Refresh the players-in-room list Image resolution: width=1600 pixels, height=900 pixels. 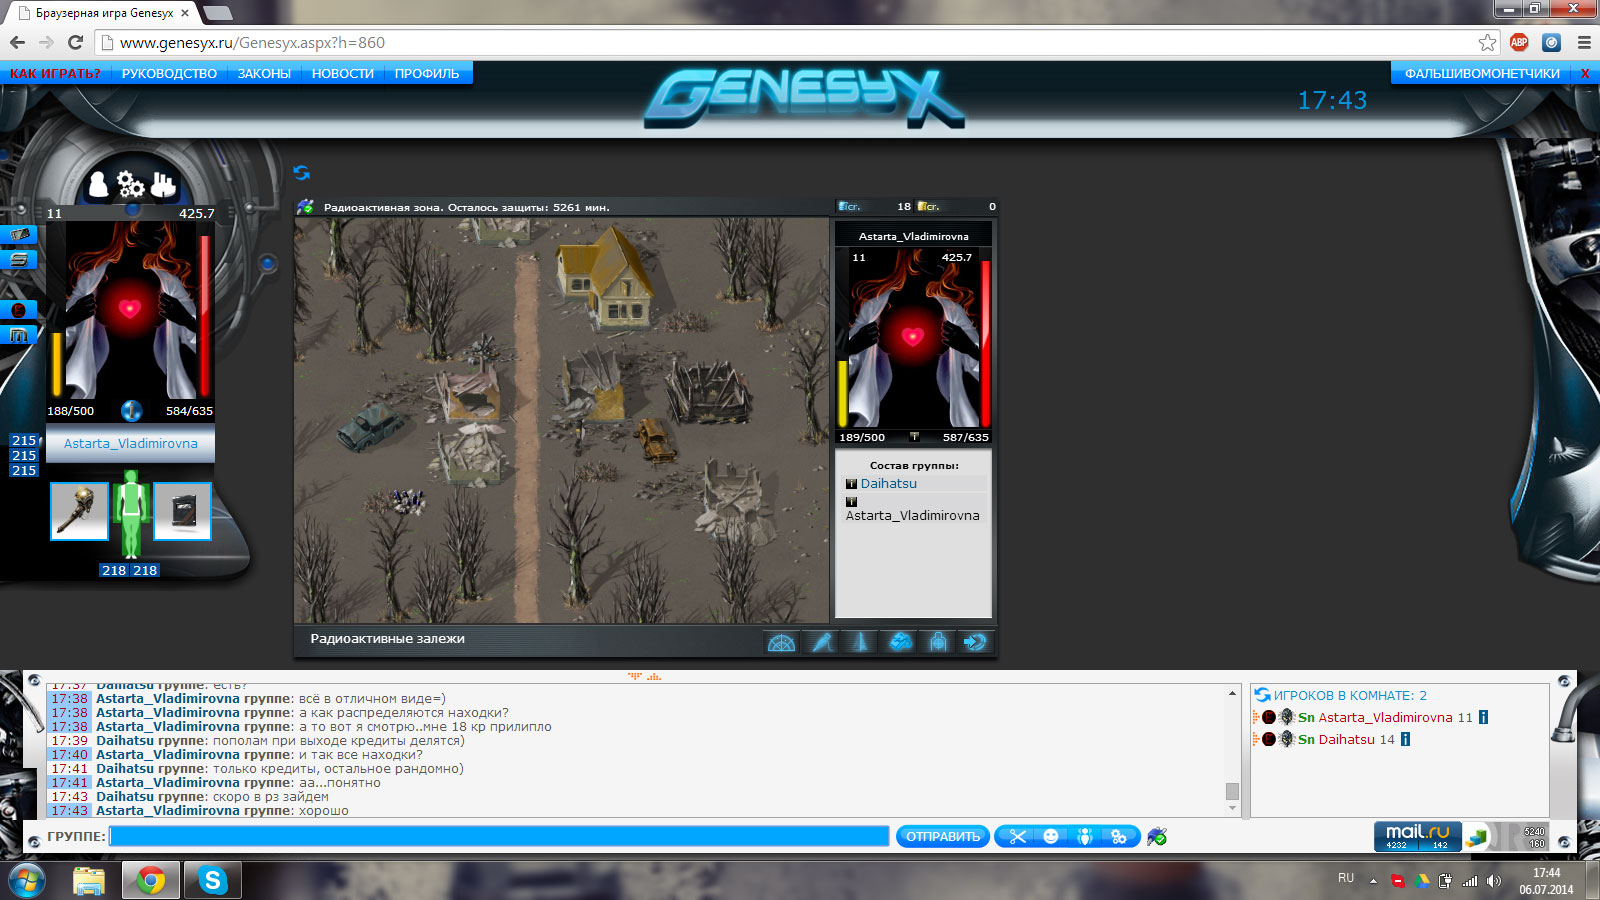click(1262, 695)
